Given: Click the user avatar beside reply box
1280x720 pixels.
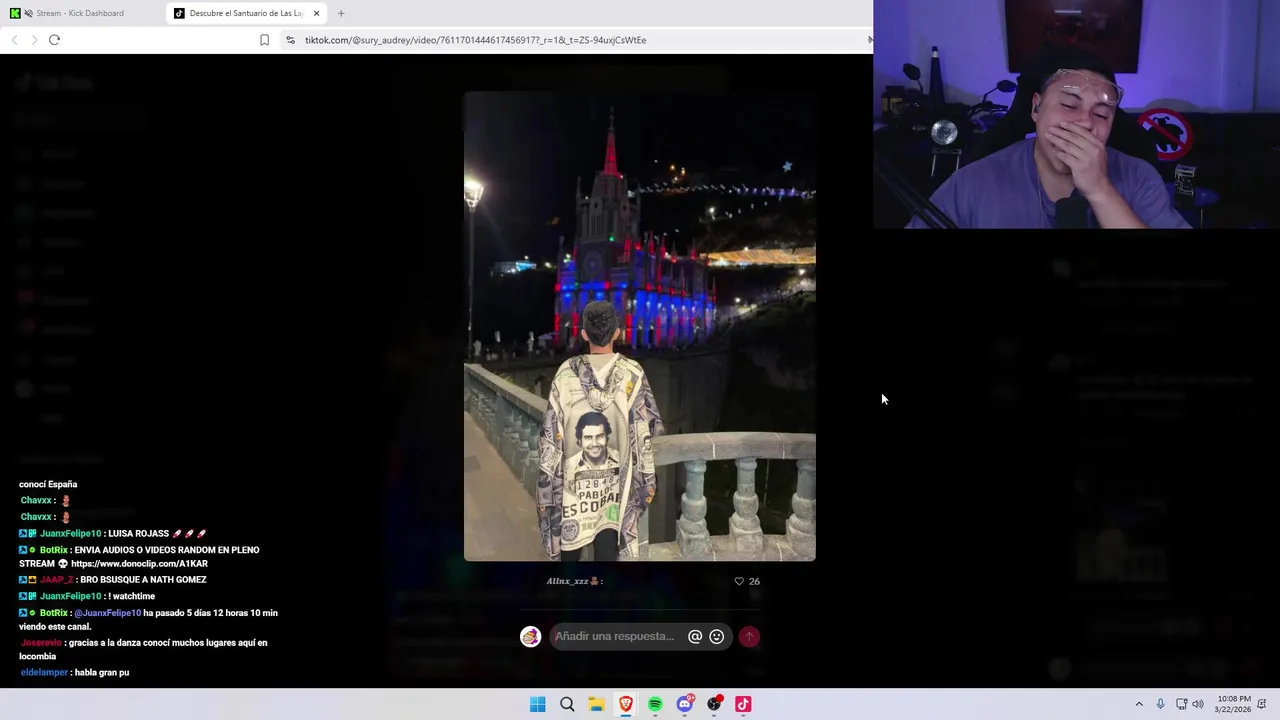Looking at the screenshot, I should (x=530, y=636).
